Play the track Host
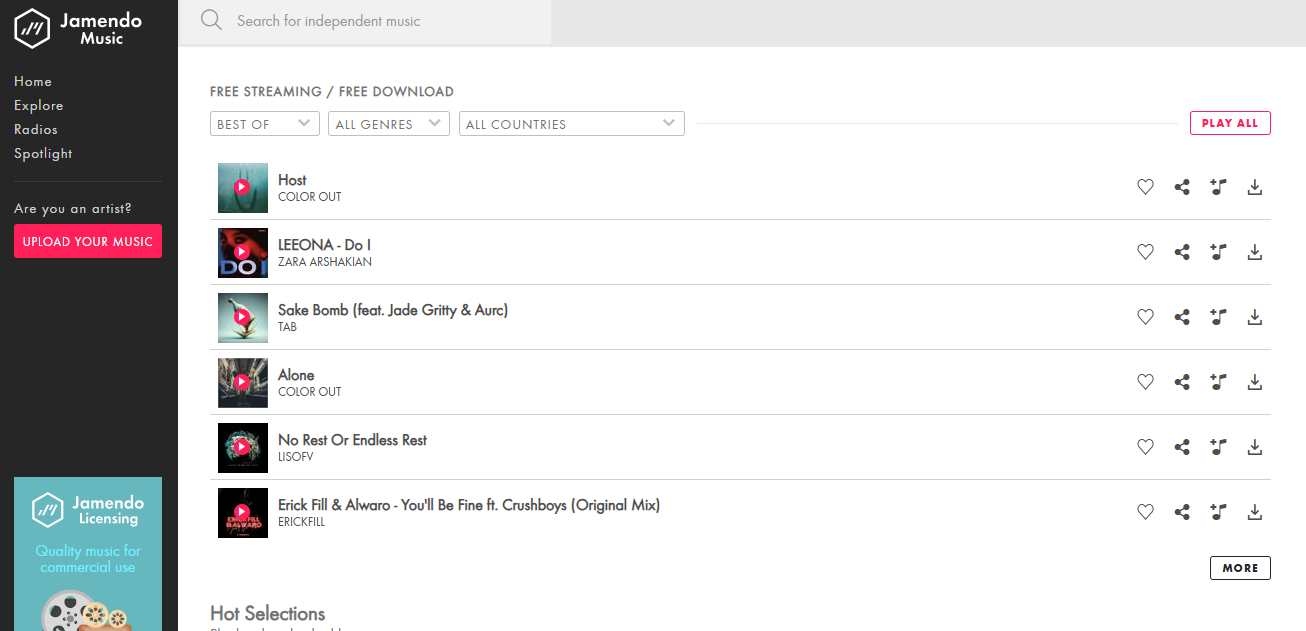 242,187
